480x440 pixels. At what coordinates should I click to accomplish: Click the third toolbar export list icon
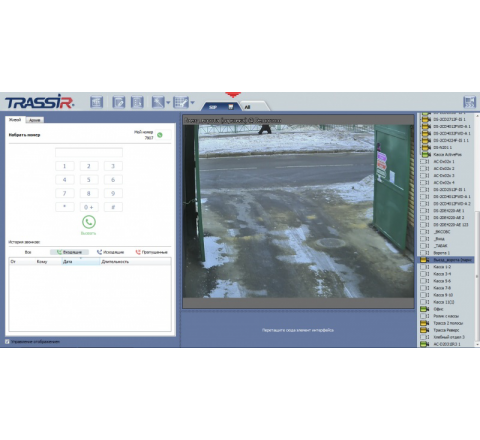137,102
